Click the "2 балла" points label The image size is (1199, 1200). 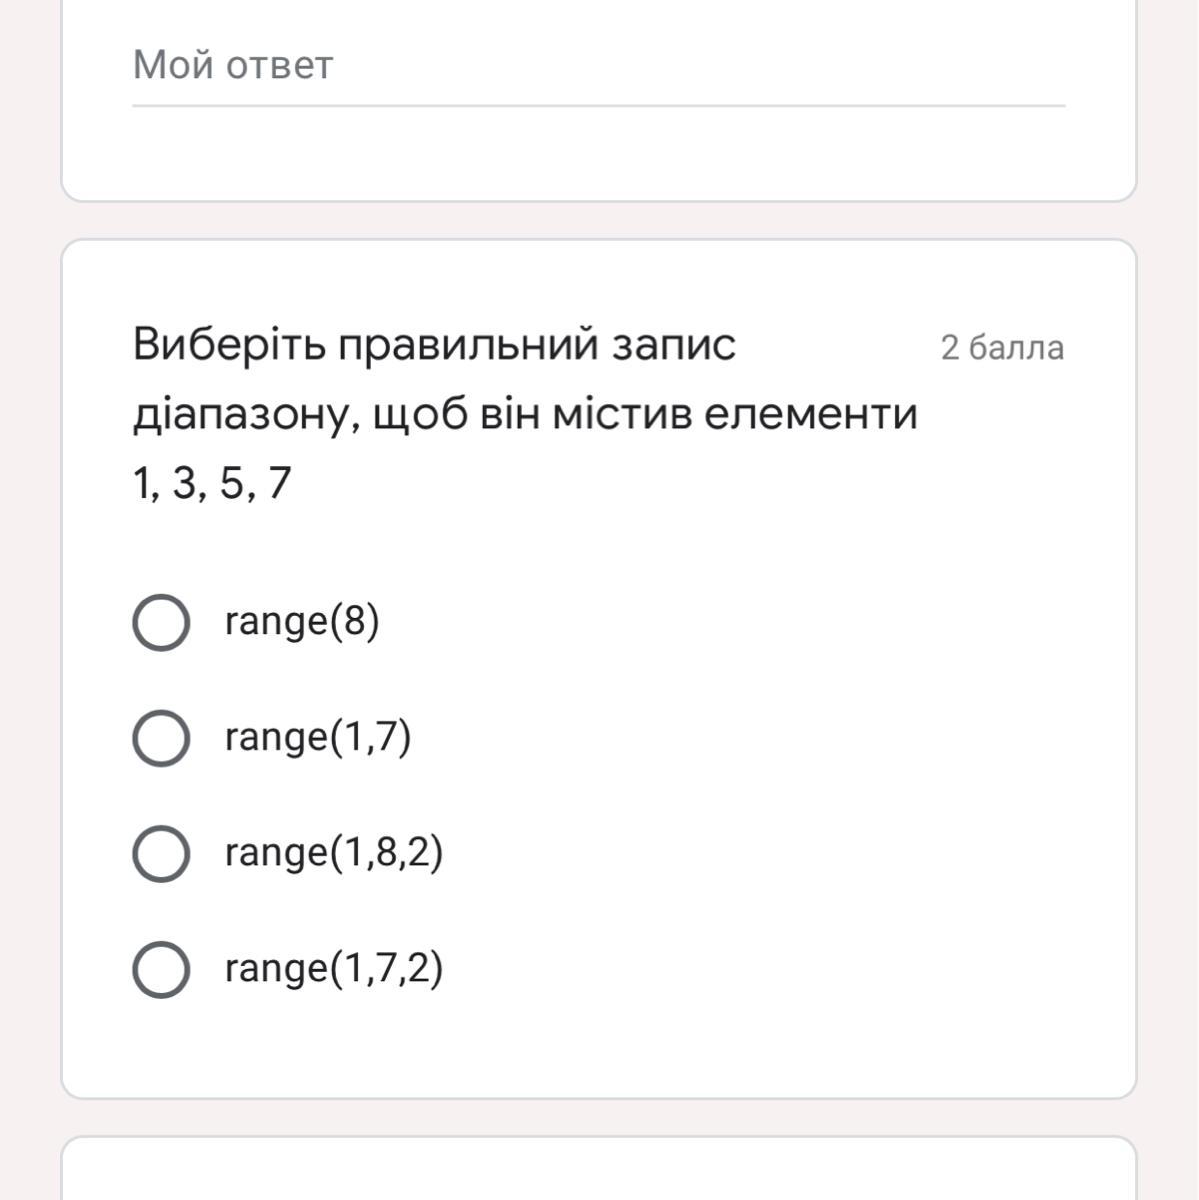1001,348
